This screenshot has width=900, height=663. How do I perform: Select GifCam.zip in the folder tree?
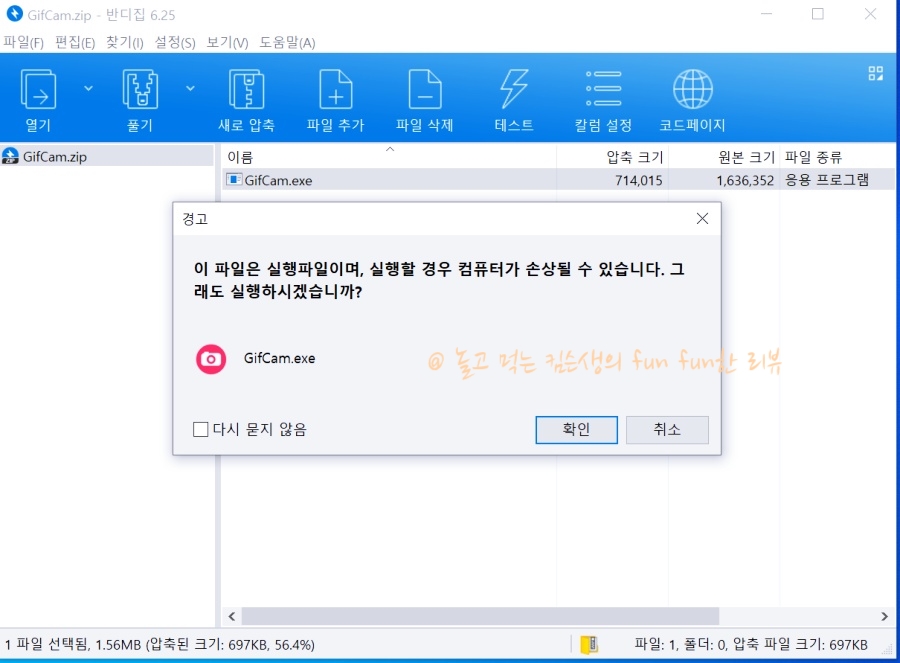tap(107, 156)
